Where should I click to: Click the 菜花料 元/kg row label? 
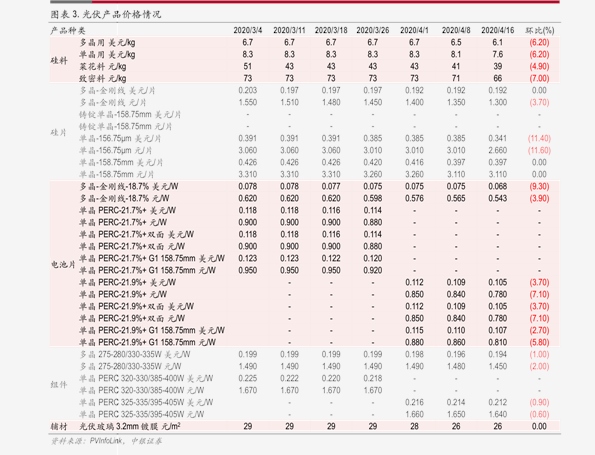pos(103,66)
